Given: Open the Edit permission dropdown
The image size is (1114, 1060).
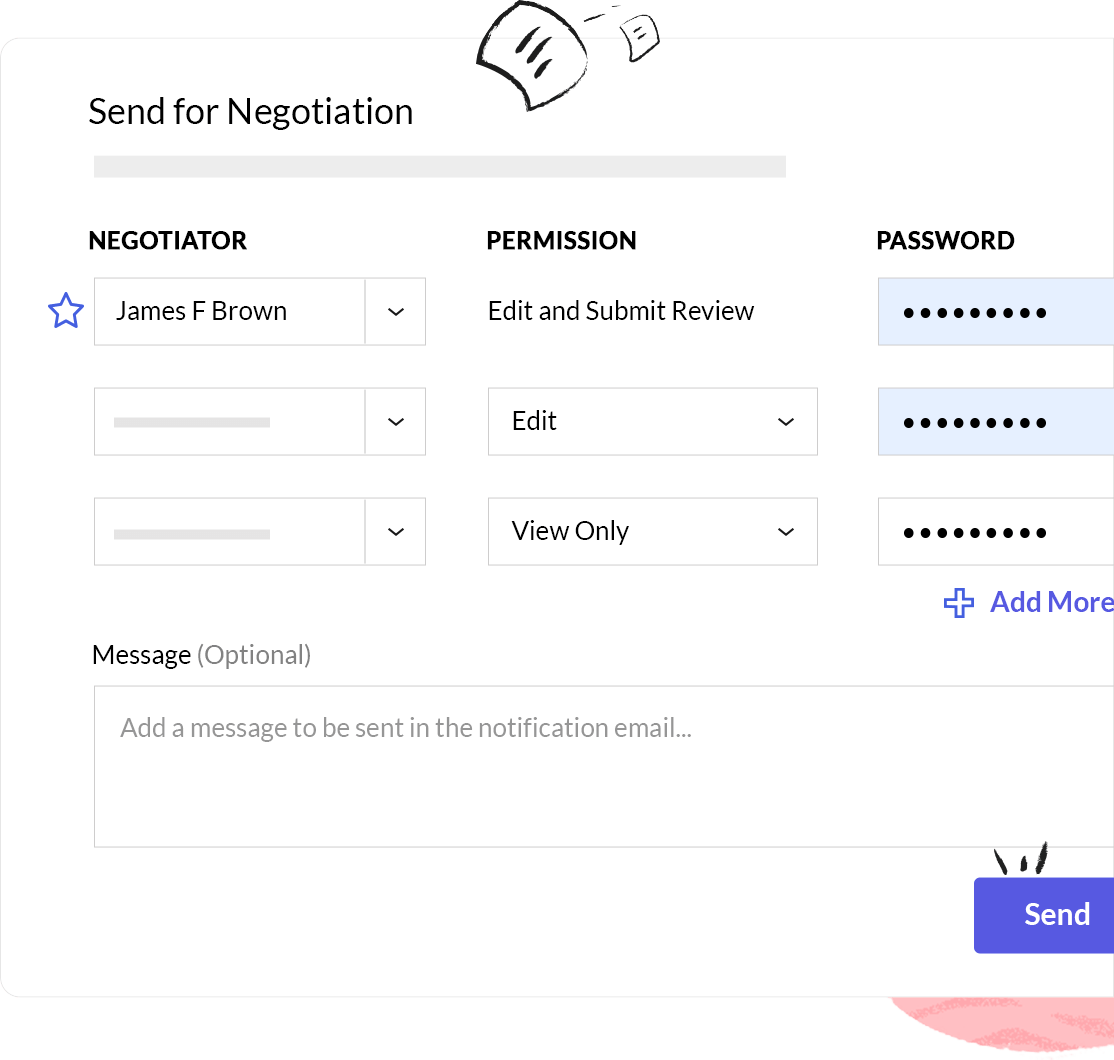Looking at the screenshot, I should coord(652,422).
